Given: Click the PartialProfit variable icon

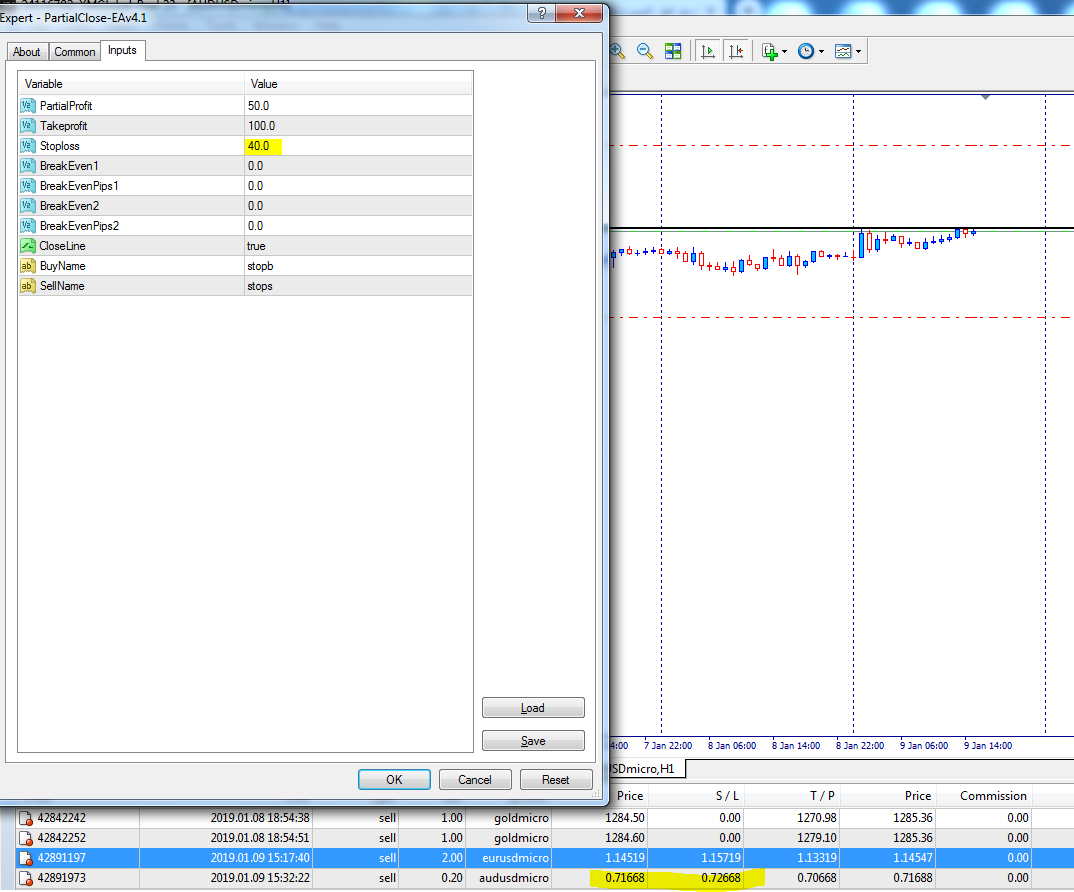Looking at the screenshot, I should point(27,106).
